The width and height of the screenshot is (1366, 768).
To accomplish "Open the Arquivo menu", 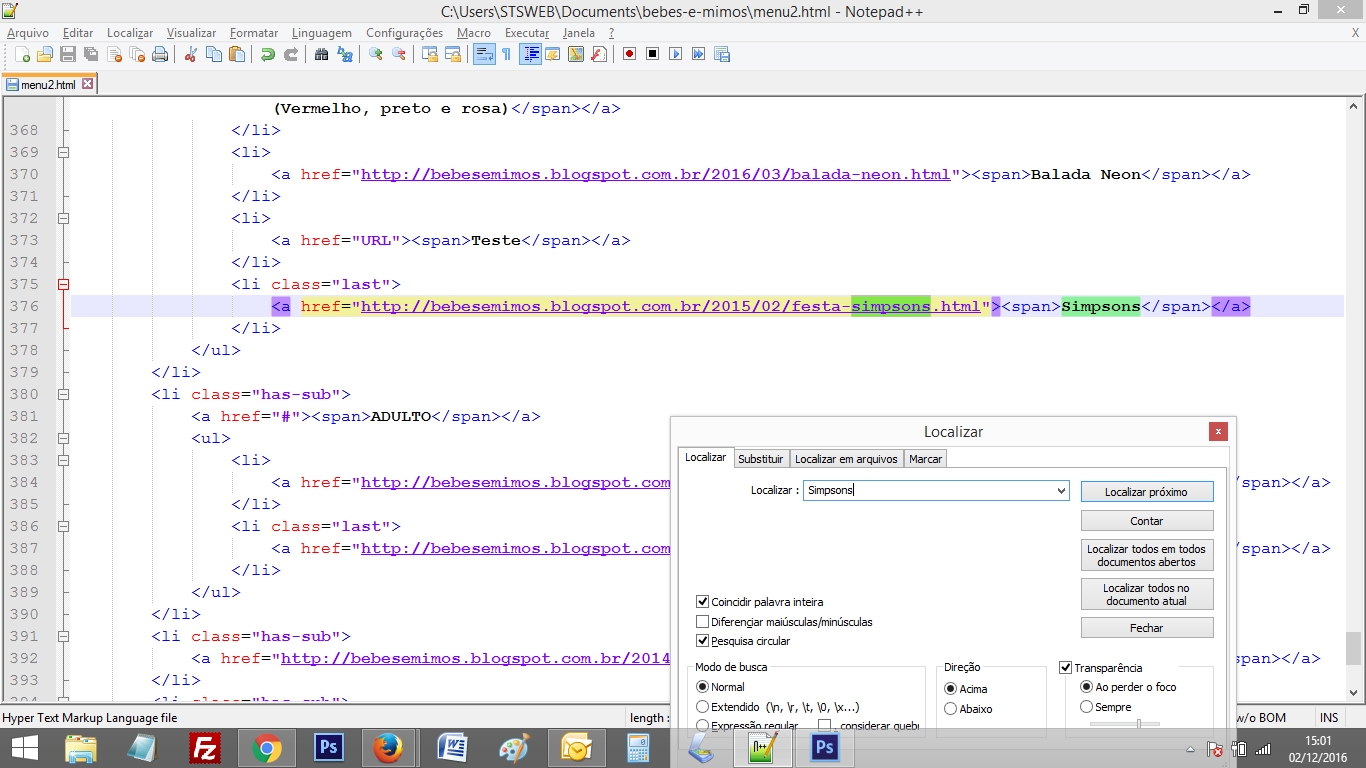I will click(28, 33).
